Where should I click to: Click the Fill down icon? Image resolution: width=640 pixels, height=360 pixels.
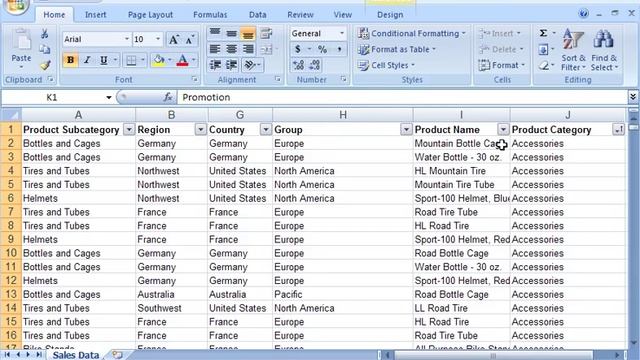(543, 49)
